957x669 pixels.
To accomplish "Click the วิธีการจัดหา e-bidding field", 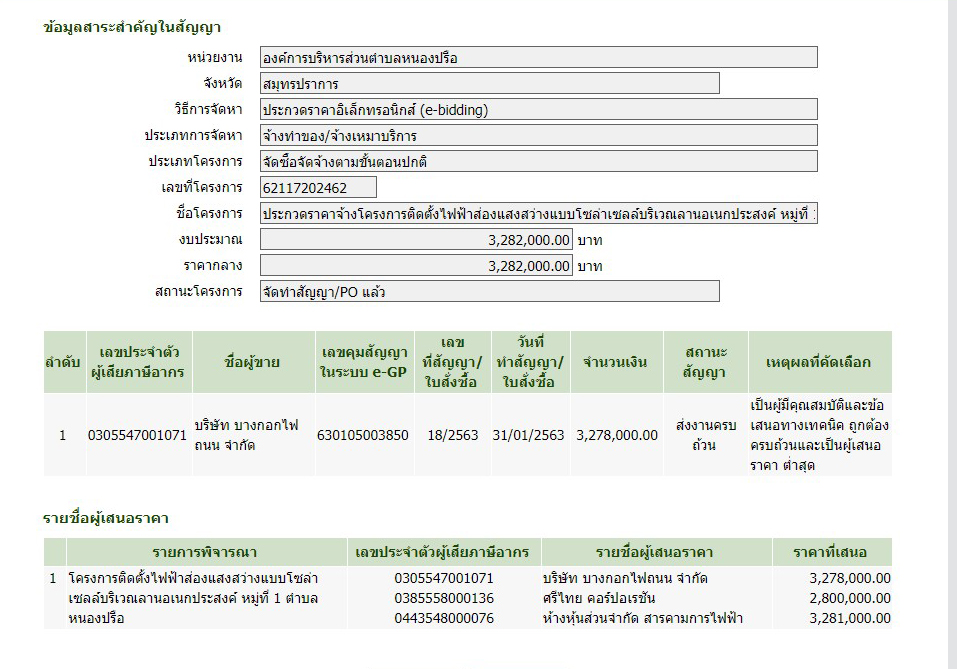I will [x=537, y=110].
